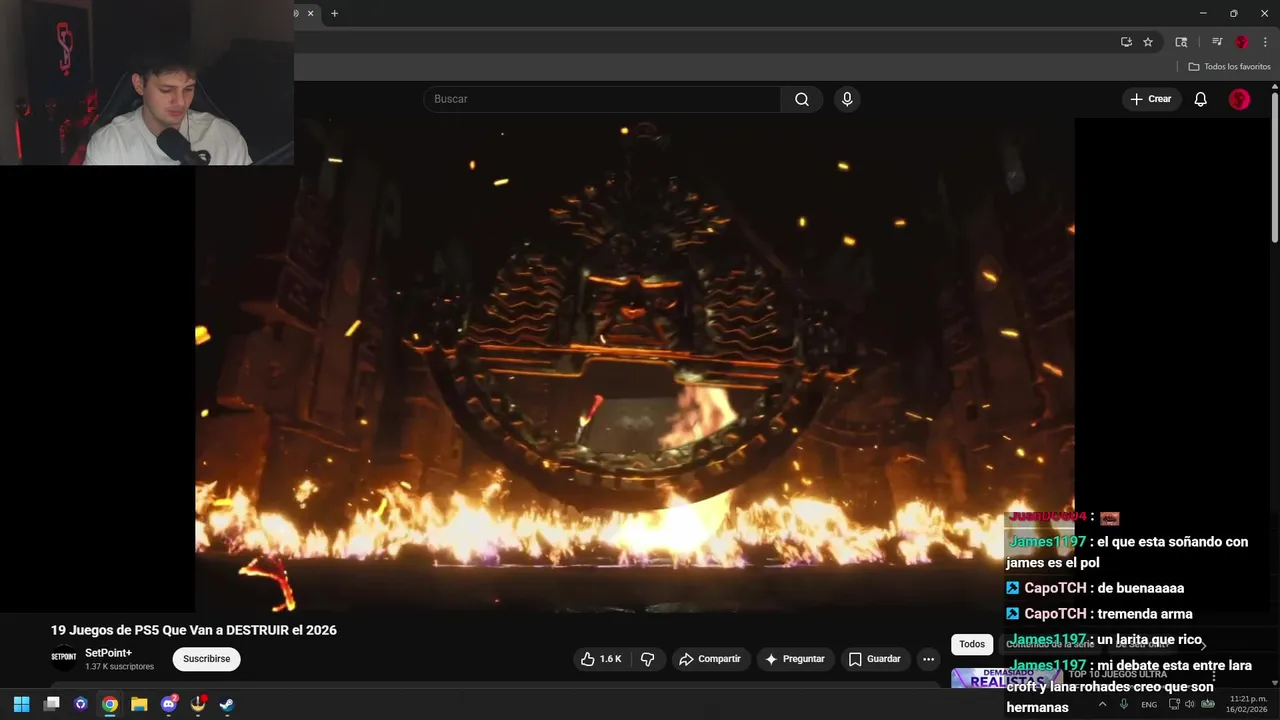Click the SetPoint channel avatar
This screenshot has height=720, width=1280.
(63, 657)
